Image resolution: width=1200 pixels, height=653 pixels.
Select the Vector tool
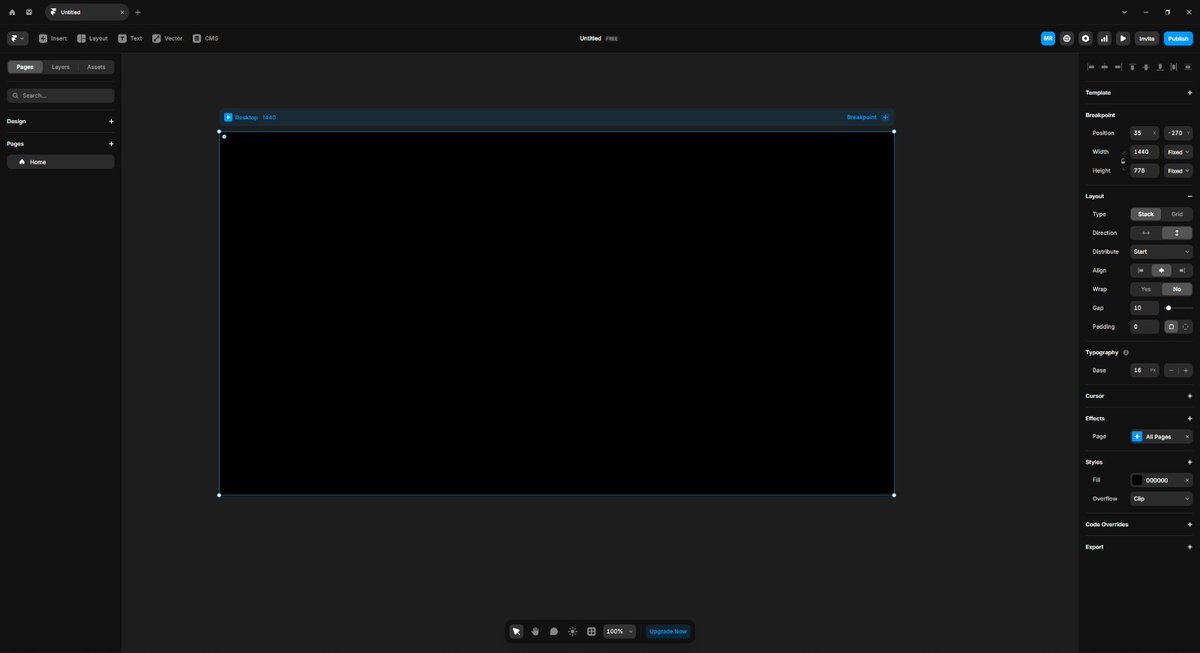tap(167, 38)
